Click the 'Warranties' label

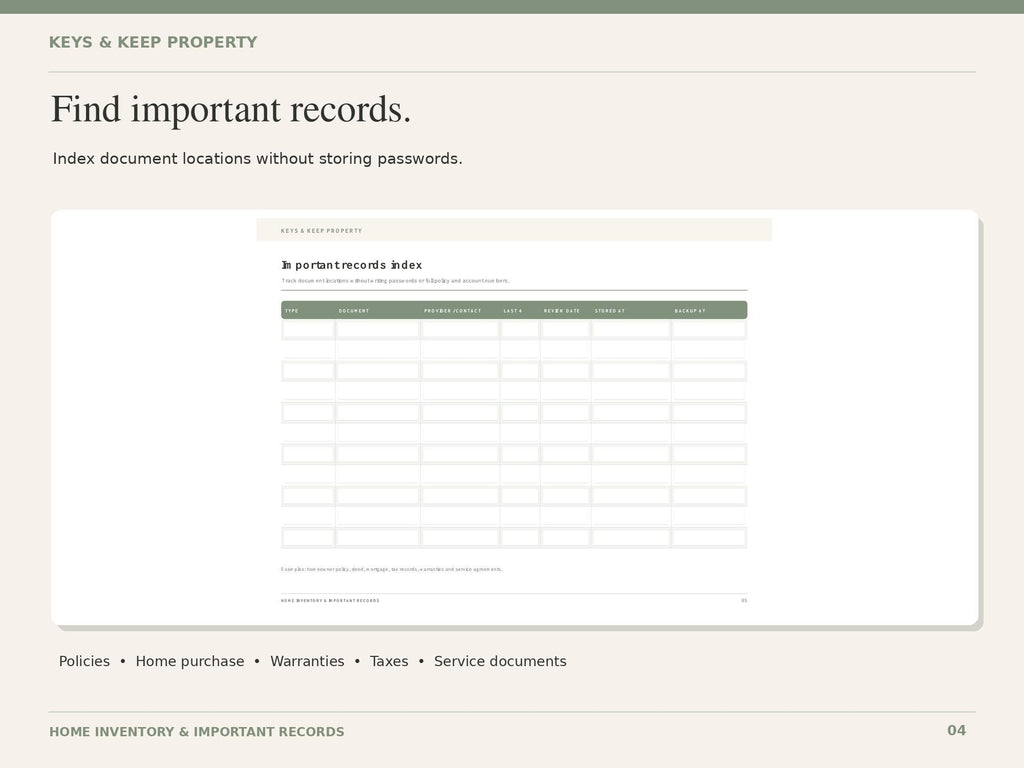coord(307,661)
